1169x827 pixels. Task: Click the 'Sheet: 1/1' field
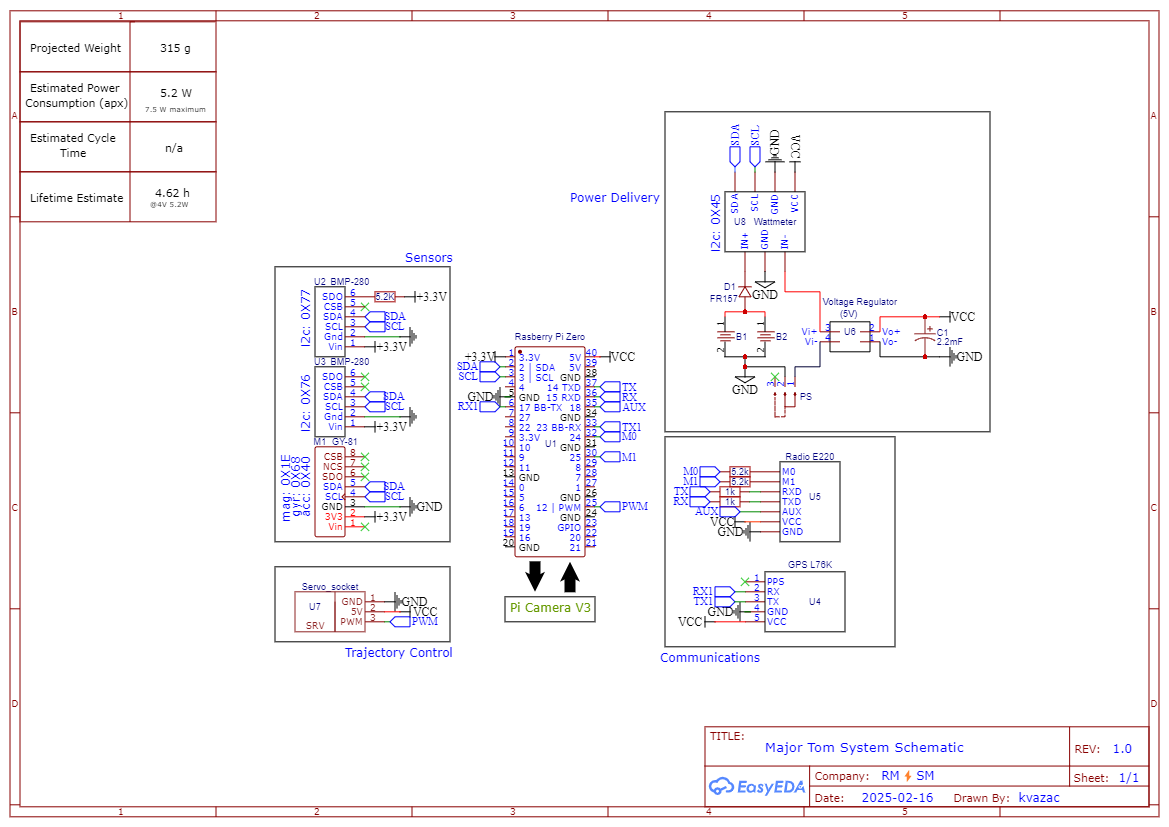tap(1106, 778)
